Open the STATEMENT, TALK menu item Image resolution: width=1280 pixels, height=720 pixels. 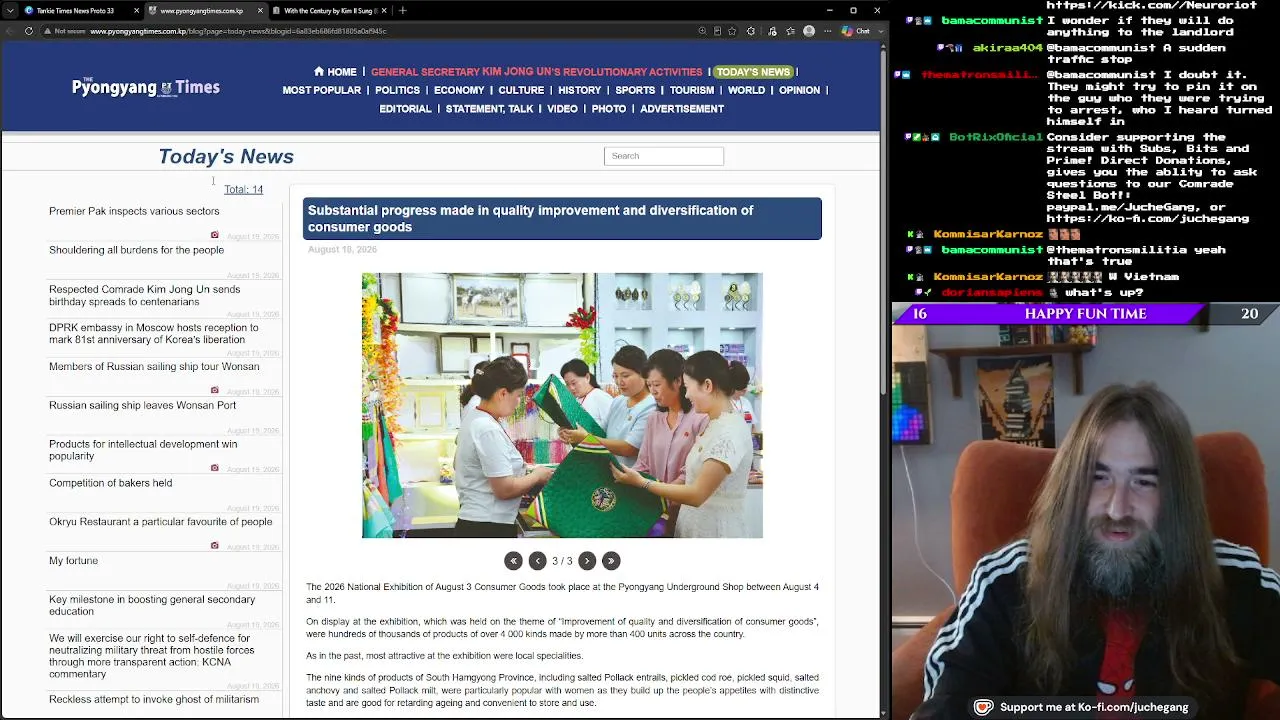[490, 109]
